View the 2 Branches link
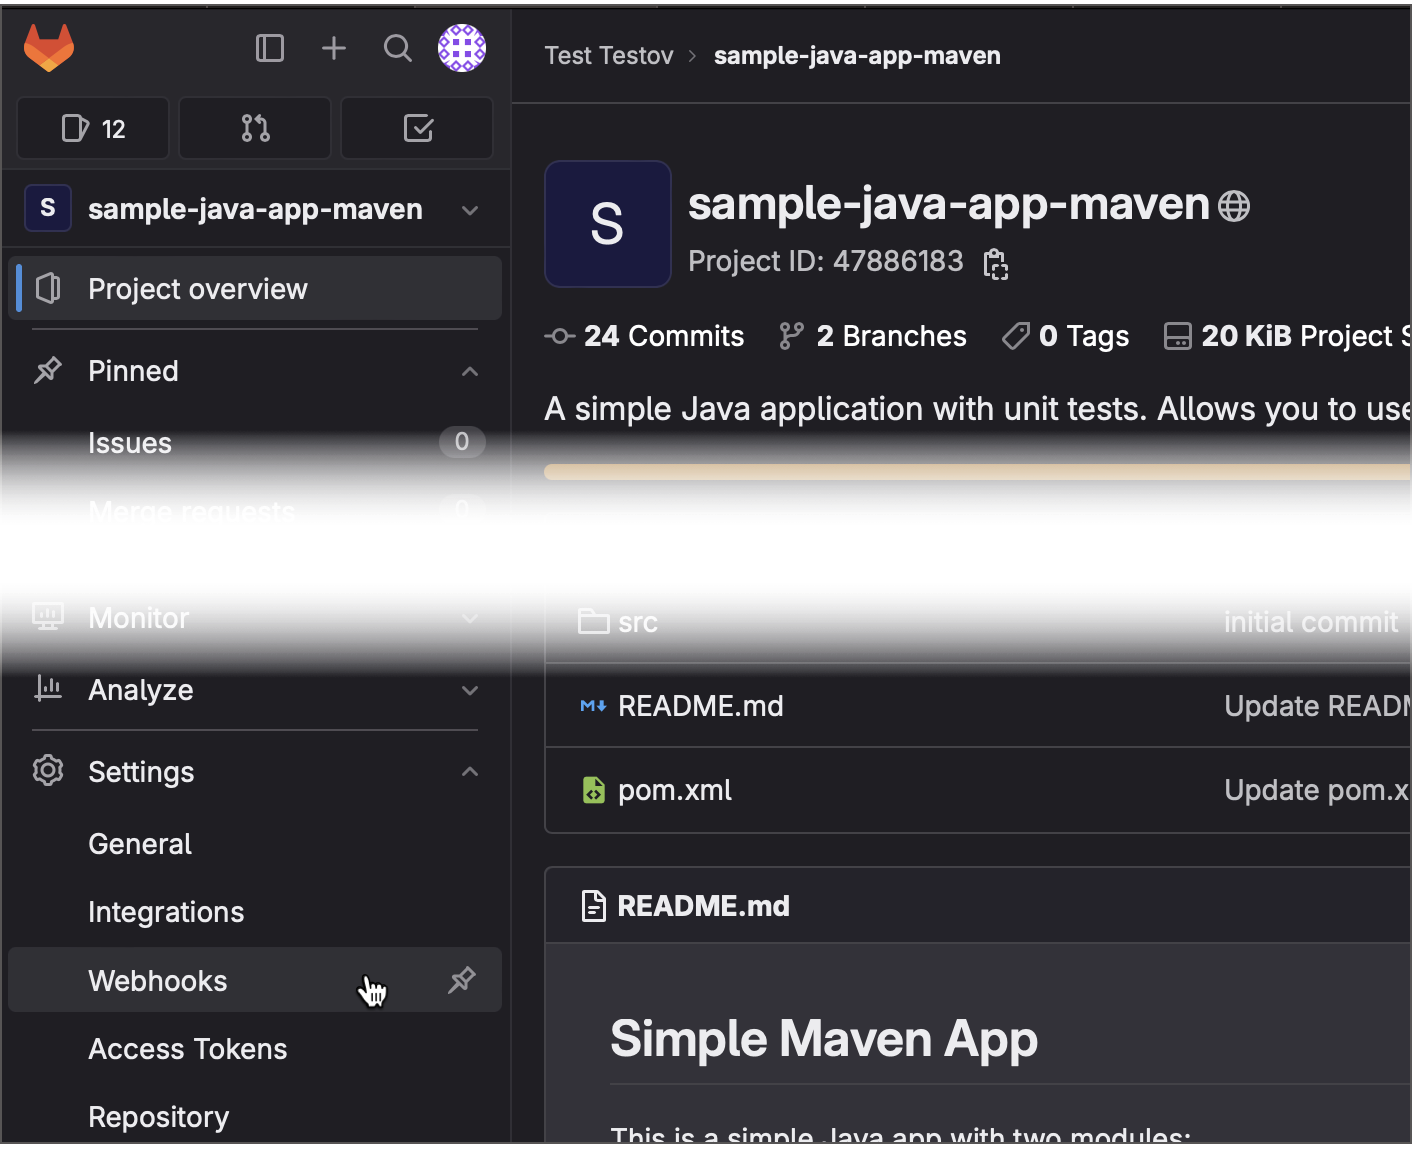 pos(872,336)
